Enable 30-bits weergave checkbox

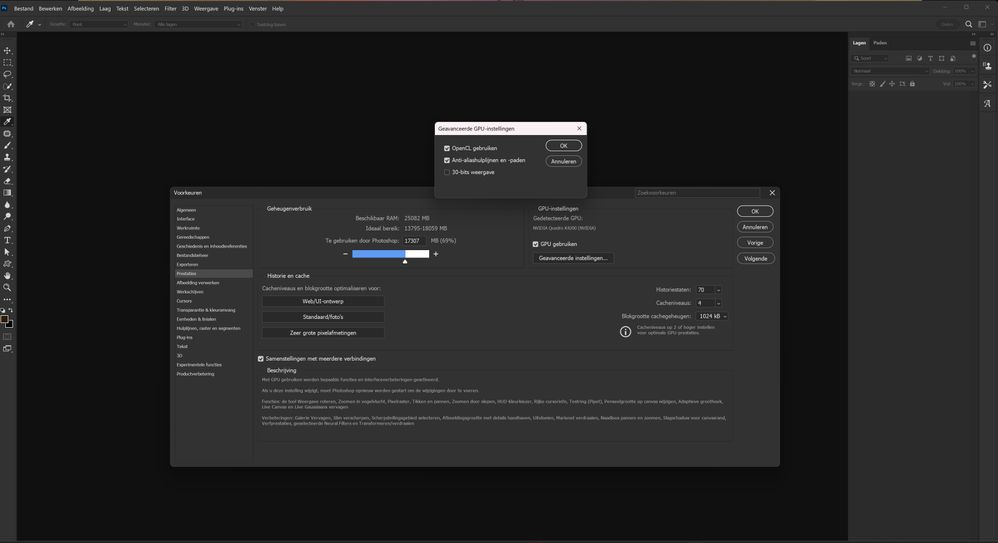point(447,173)
